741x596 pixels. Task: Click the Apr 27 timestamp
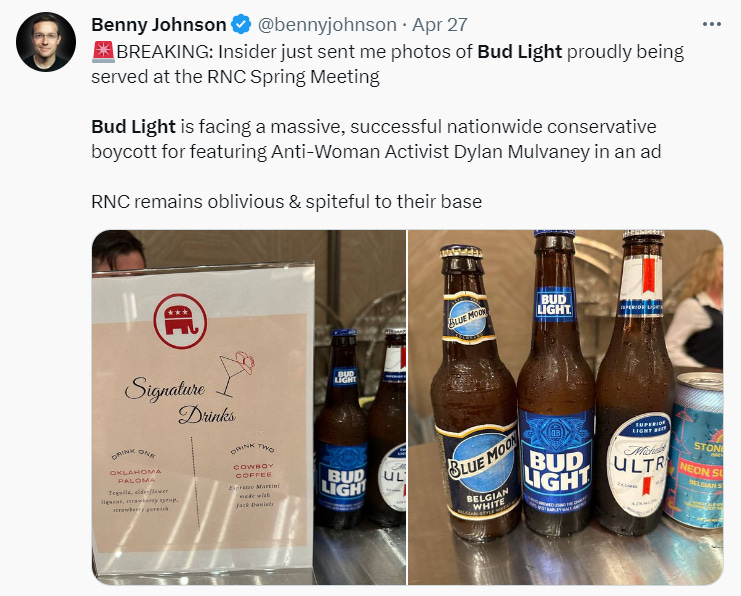pos(440,25)
